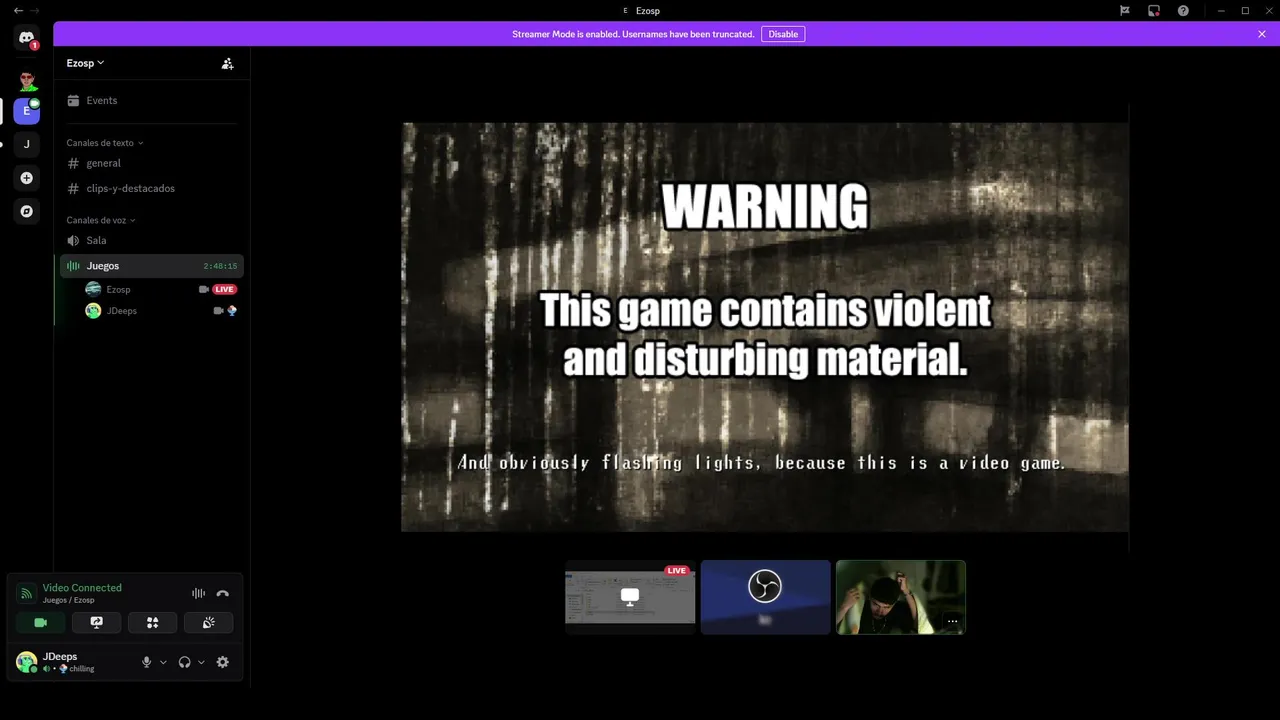Select the E server icon
1280x720 pixels.
(x=27, y=111)
